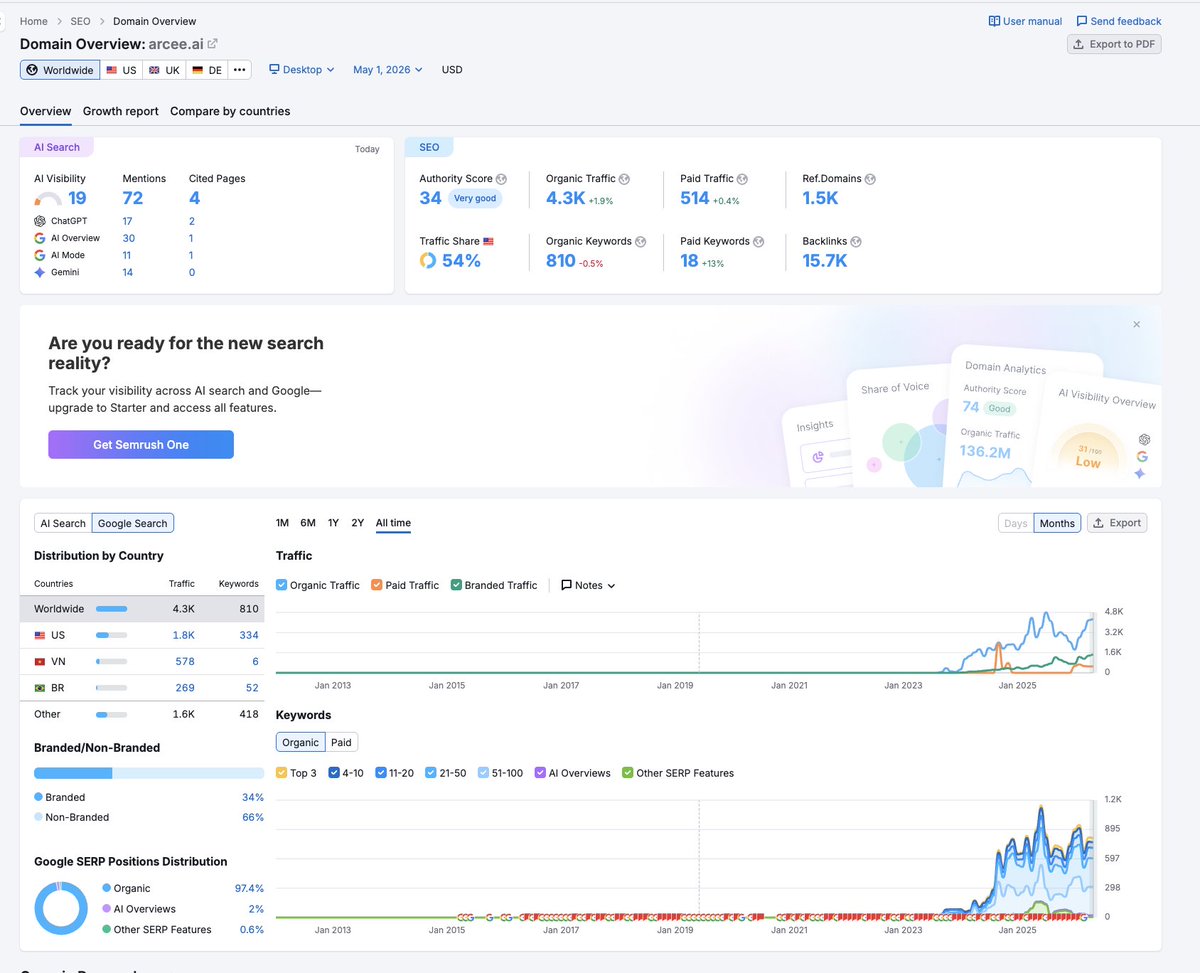Close the Semrush One promo banner
The image size is (1200, 973).
coord(1136,324)
